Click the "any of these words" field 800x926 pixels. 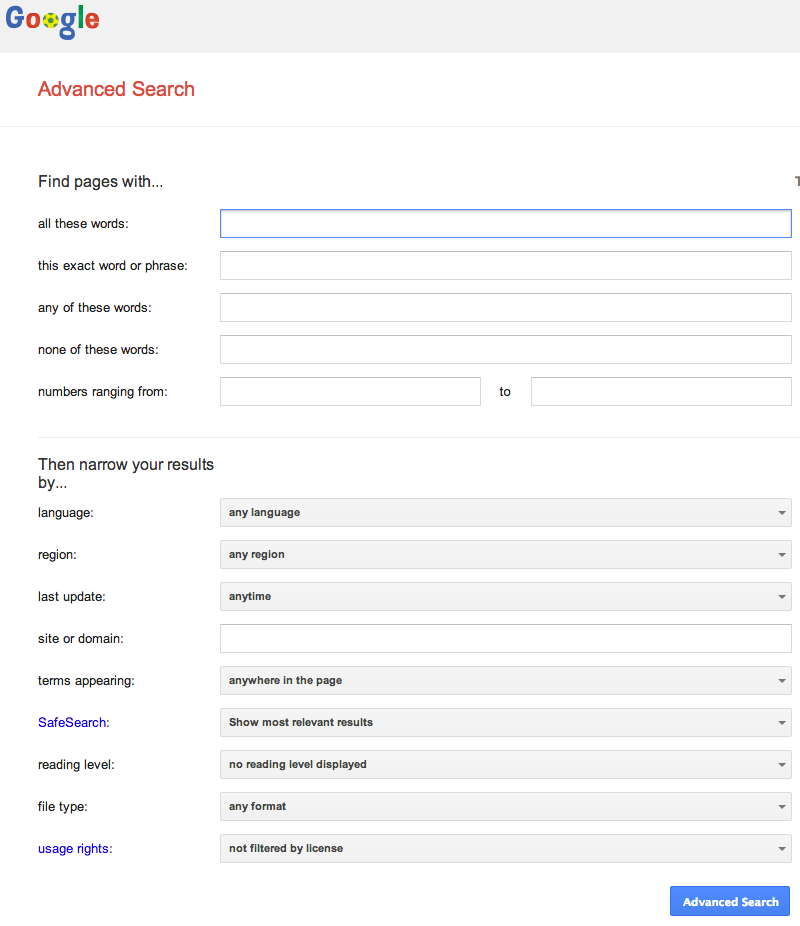(505, 308)
